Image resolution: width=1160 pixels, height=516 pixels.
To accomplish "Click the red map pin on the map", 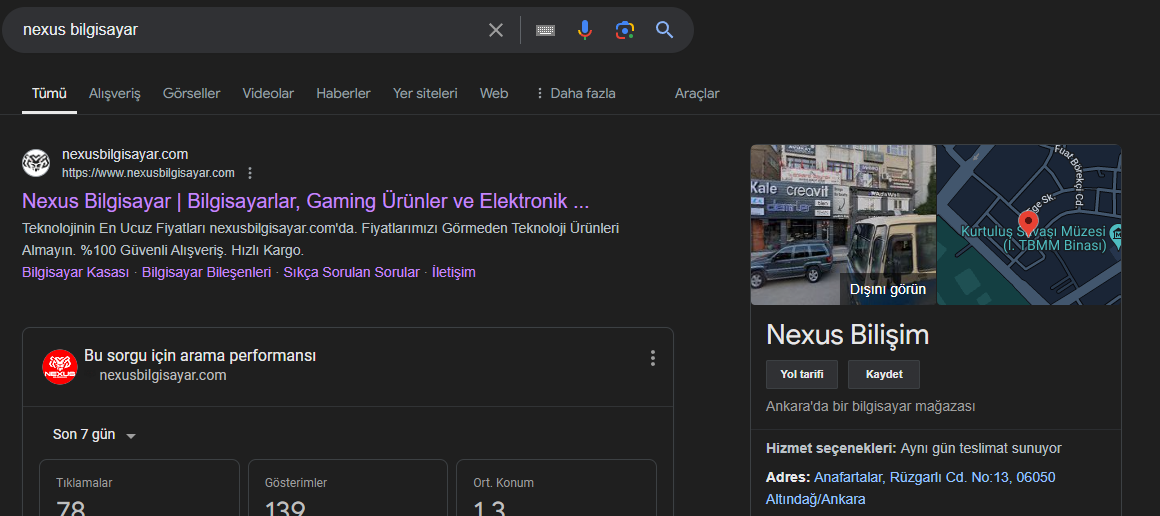I will point(1027,222).
